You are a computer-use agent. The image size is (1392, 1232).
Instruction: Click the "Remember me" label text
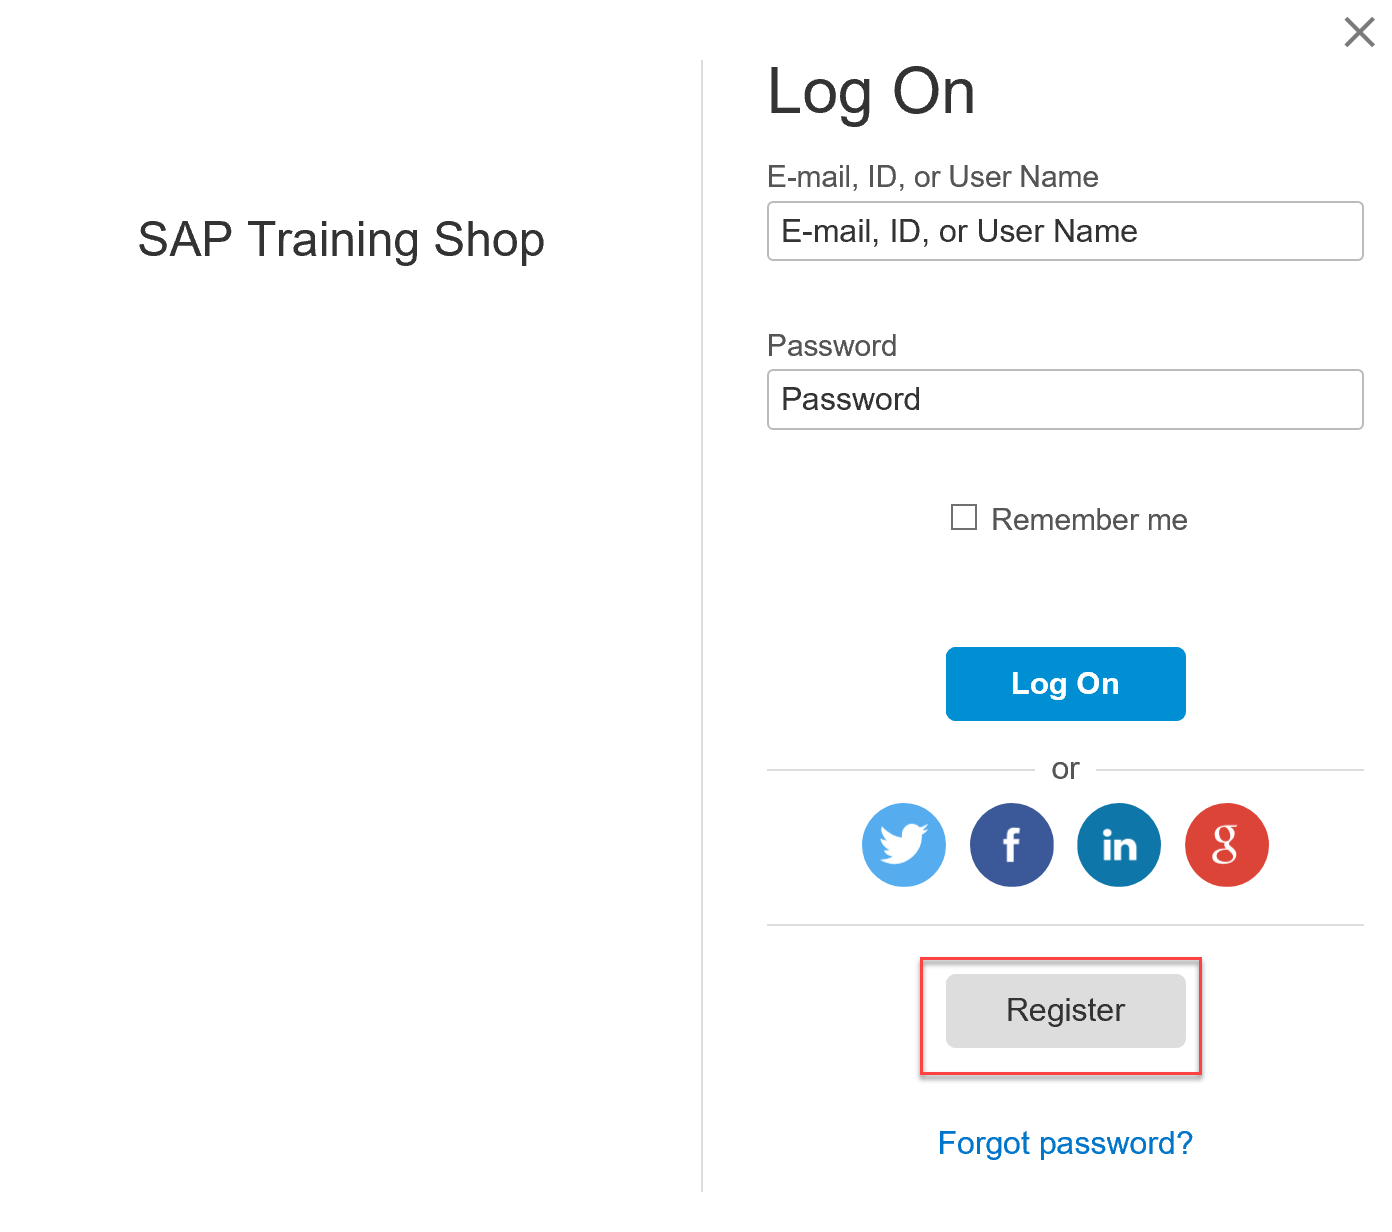(1089, 520)
